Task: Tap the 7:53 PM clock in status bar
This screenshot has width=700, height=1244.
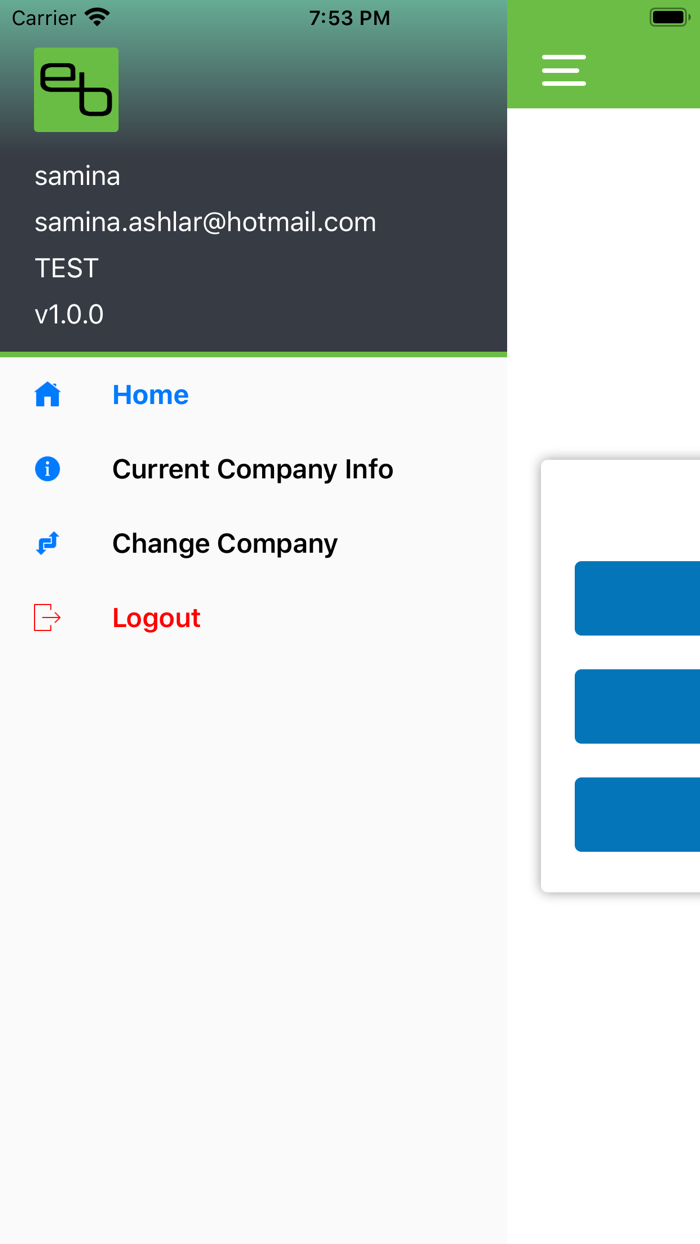Action: pyautogui.click(x=349, y=18)
